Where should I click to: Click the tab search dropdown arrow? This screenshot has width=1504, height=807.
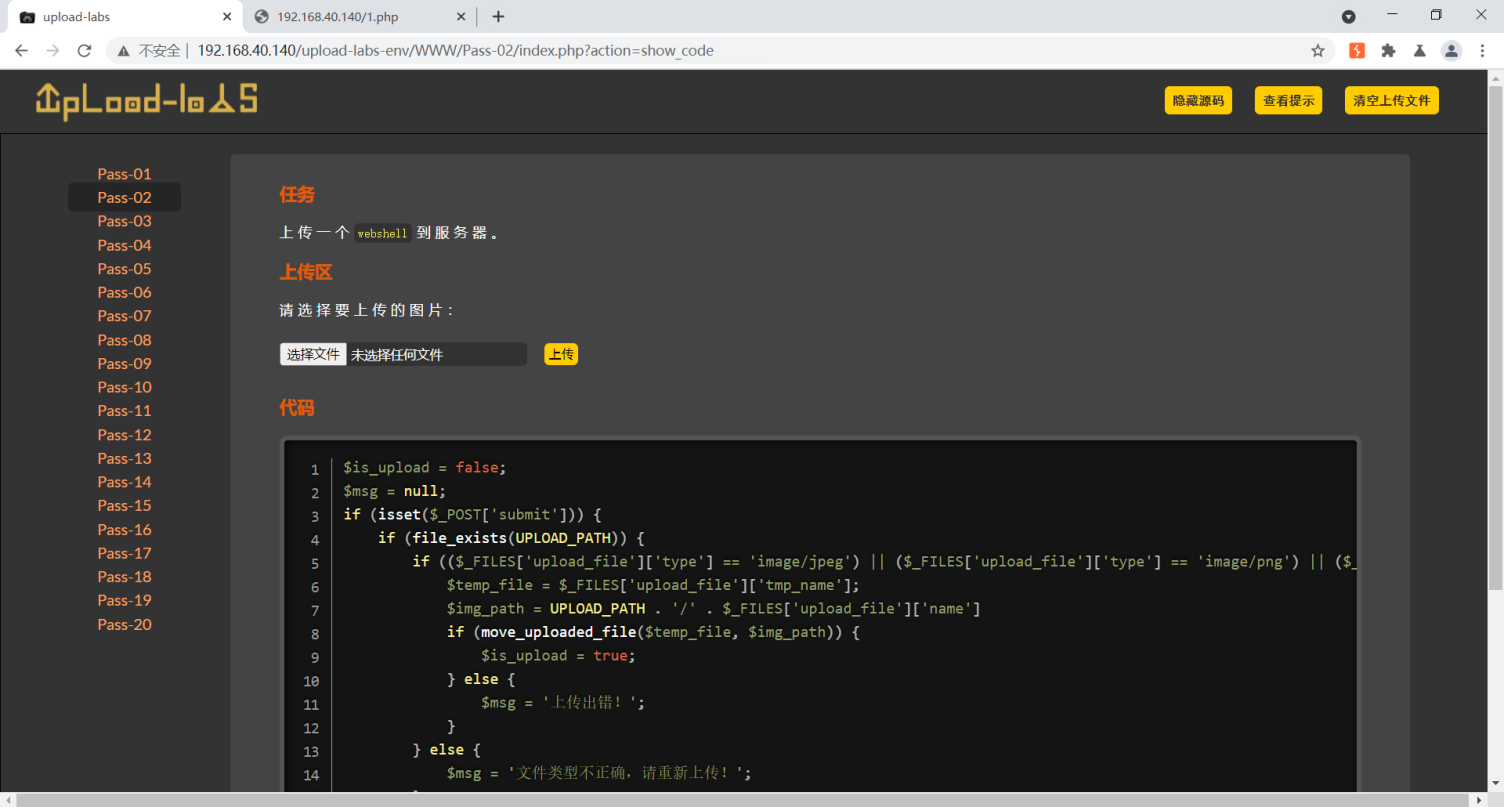(x=1348, y=16)
